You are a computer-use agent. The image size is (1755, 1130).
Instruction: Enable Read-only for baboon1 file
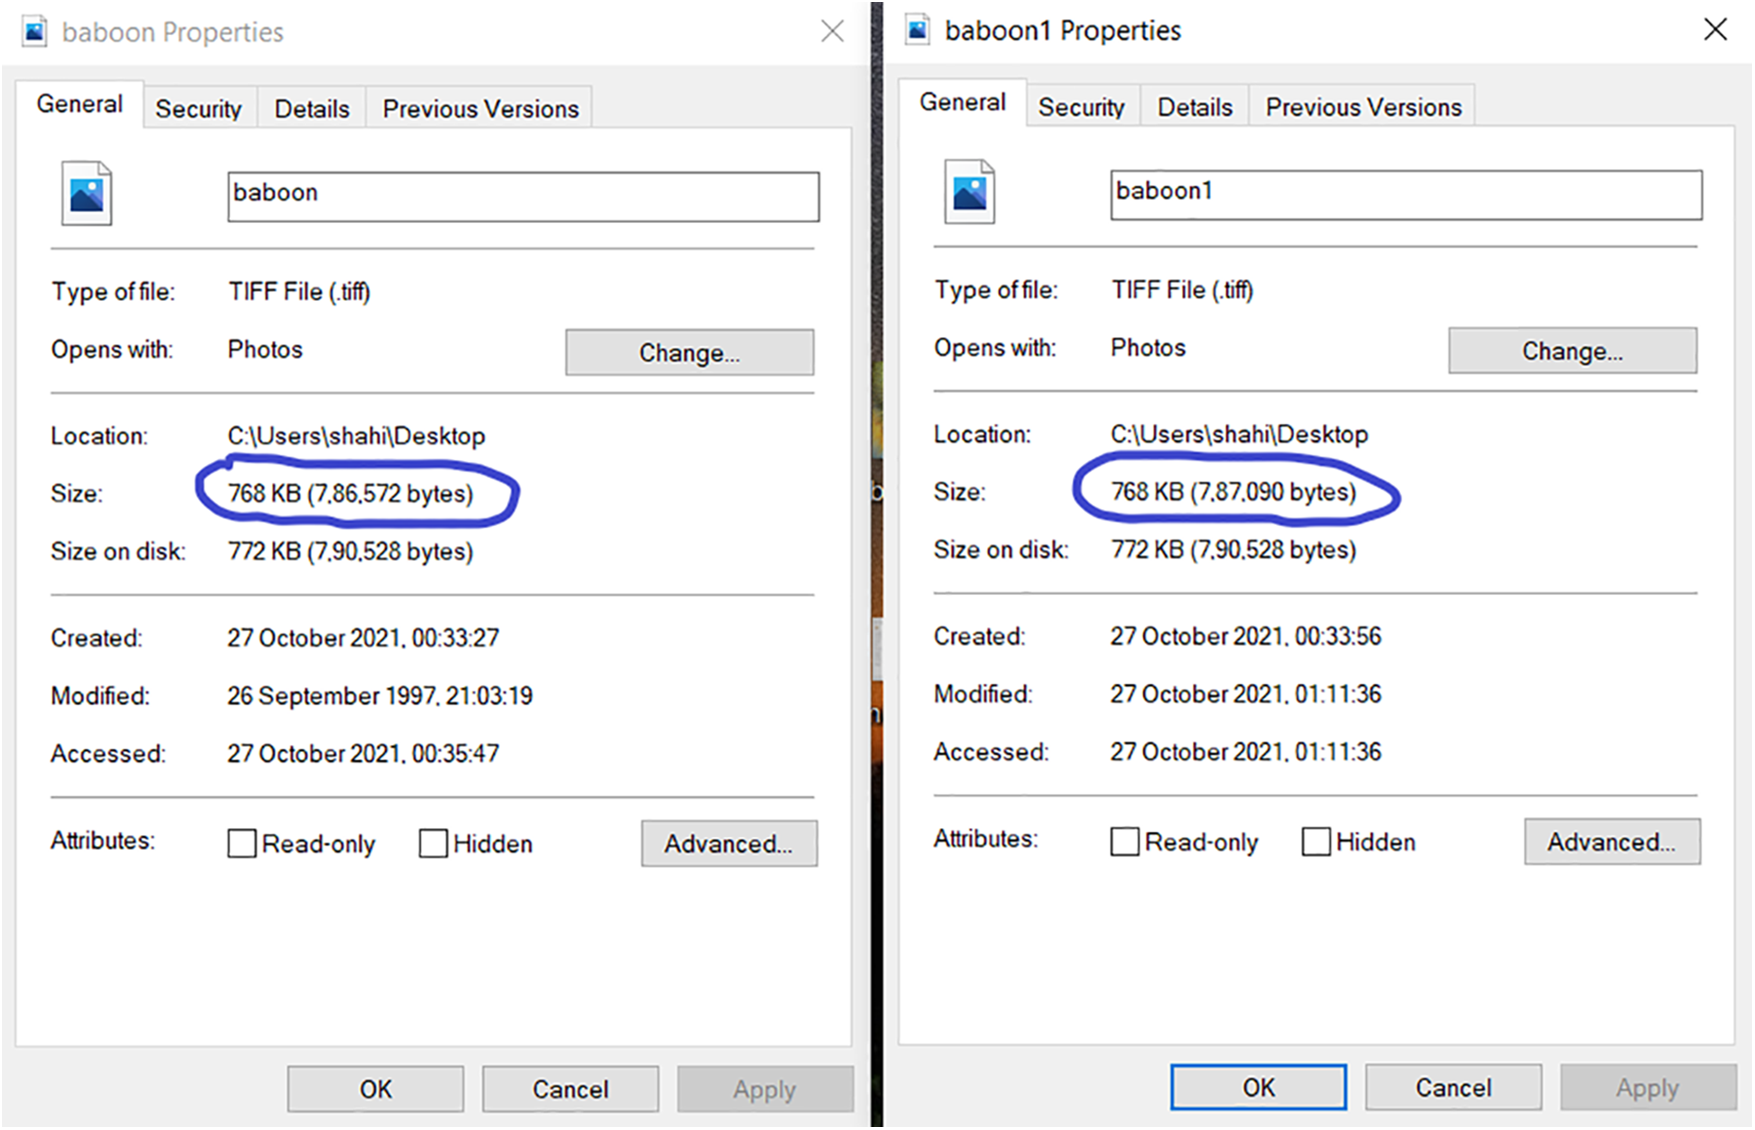point(1125,842)
